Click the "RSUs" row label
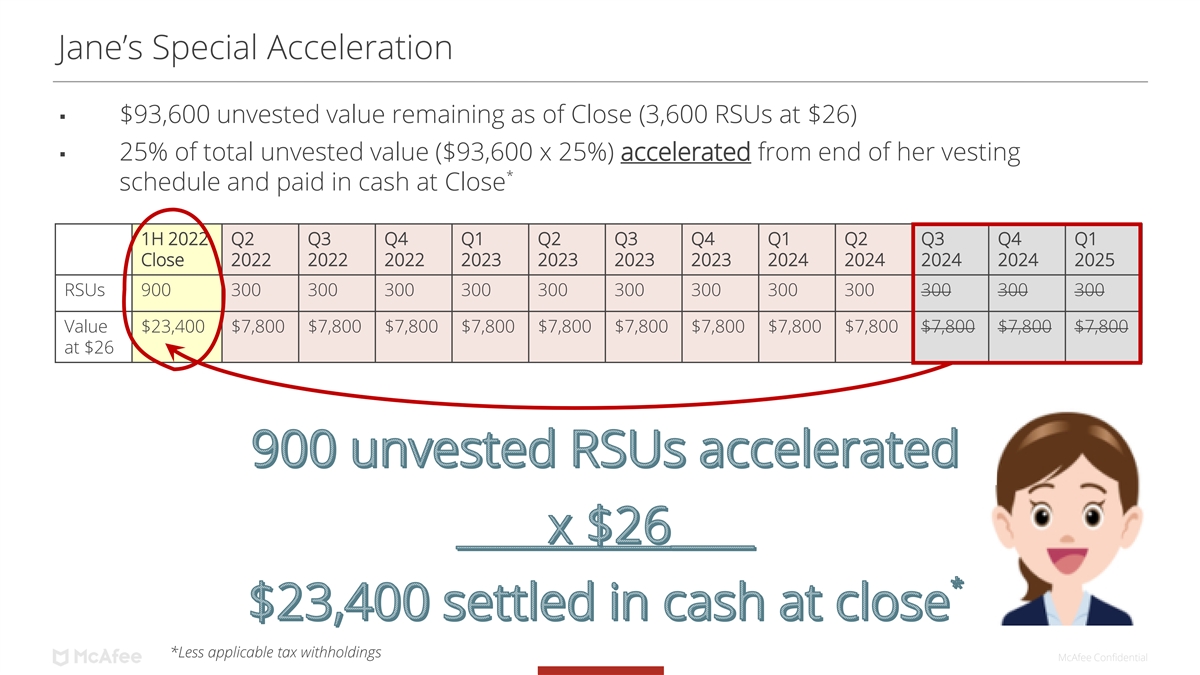 pos(83,290)
